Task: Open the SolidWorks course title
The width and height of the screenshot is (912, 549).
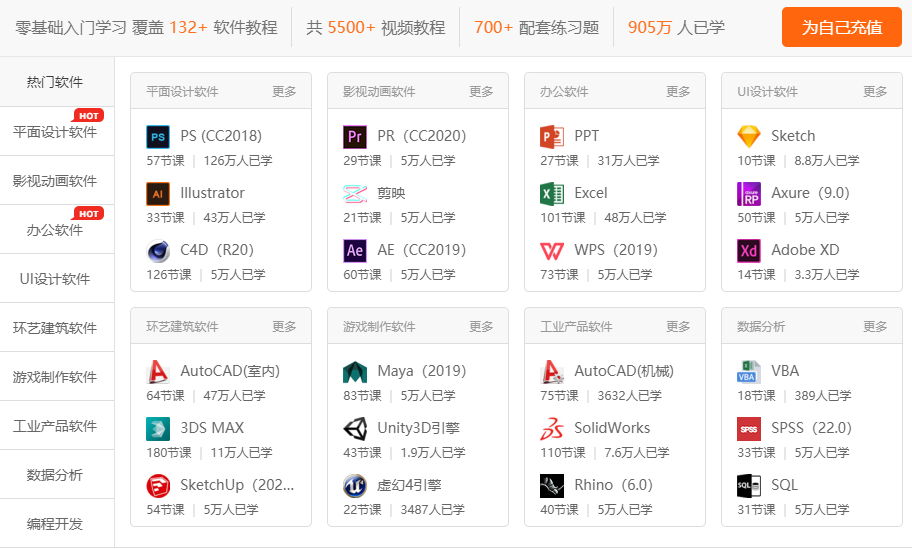Action: 612,428
